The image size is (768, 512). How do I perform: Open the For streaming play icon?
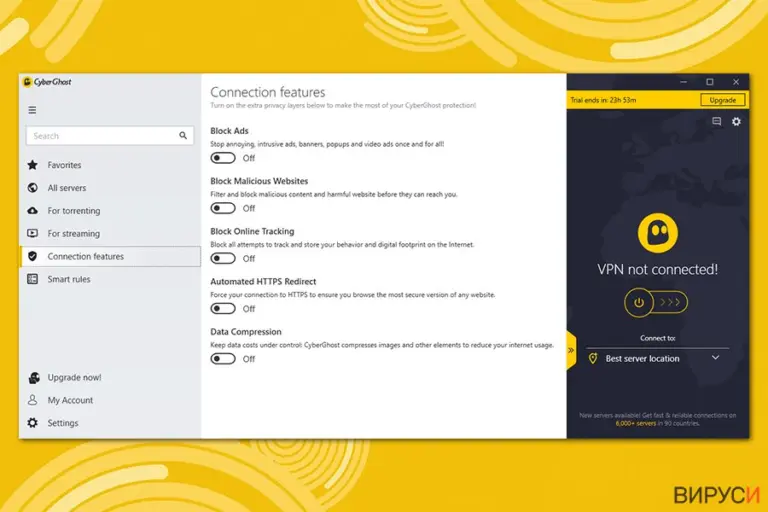coord(33,233)
